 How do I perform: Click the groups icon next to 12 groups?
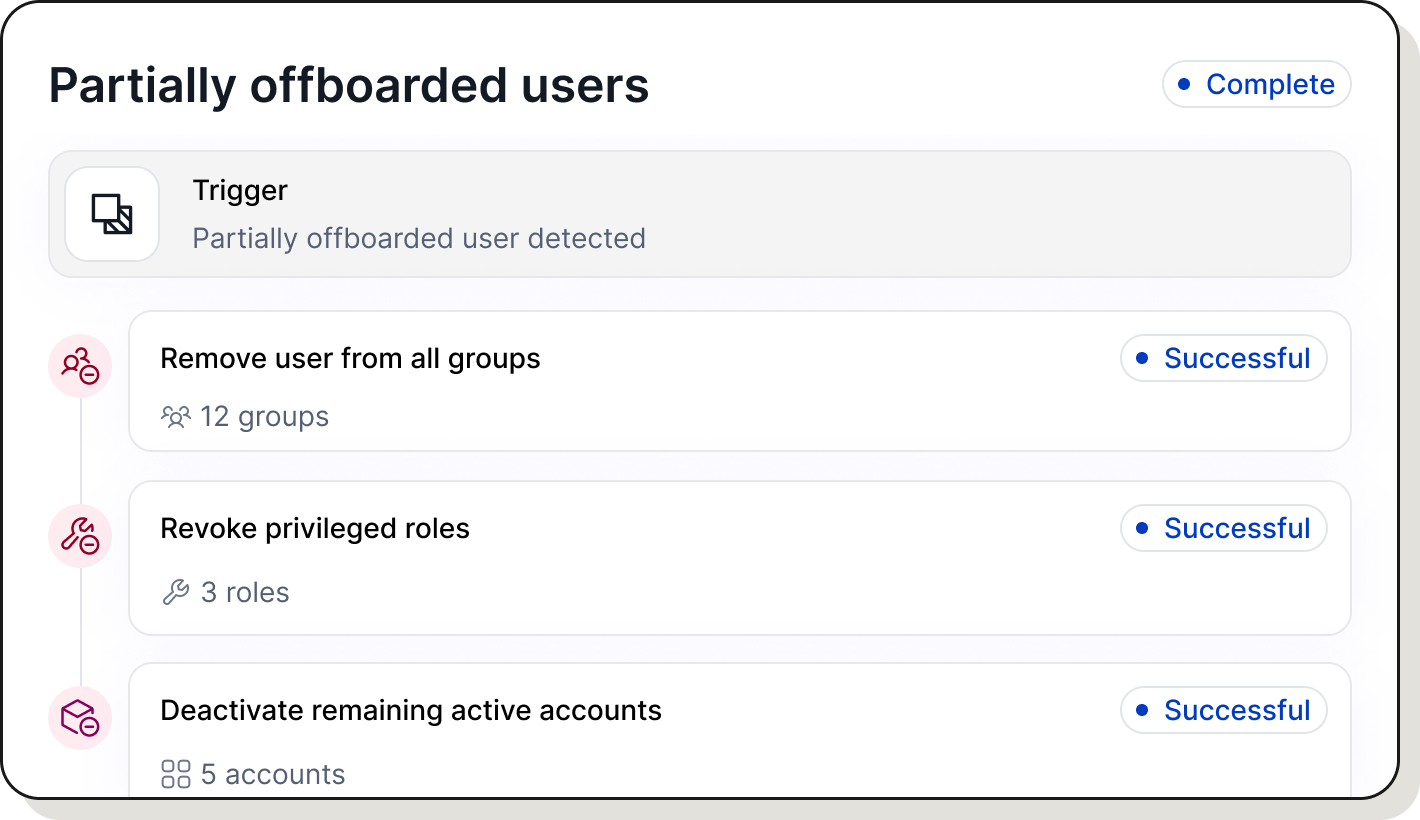[176, 416]
